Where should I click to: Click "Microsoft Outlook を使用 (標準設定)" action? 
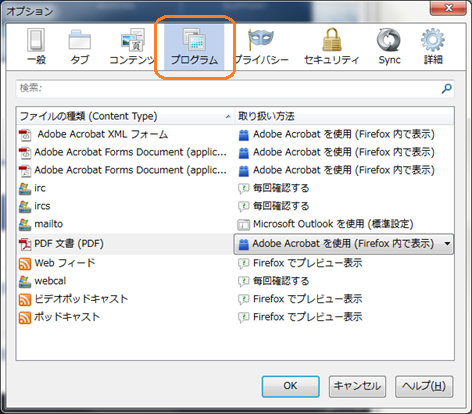(x=333, y=224)
